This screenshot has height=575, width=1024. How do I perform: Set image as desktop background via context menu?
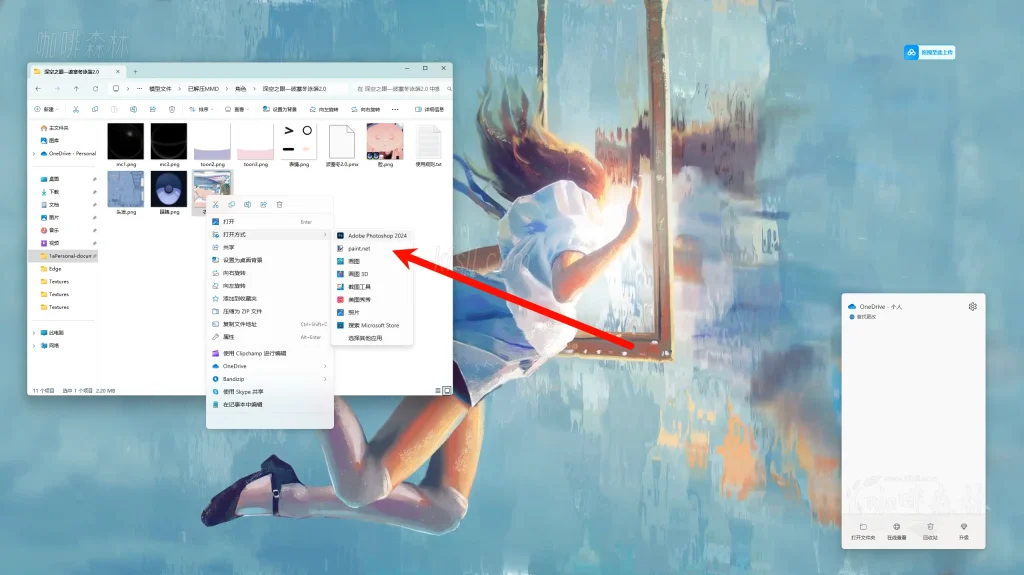pos(269,260)
